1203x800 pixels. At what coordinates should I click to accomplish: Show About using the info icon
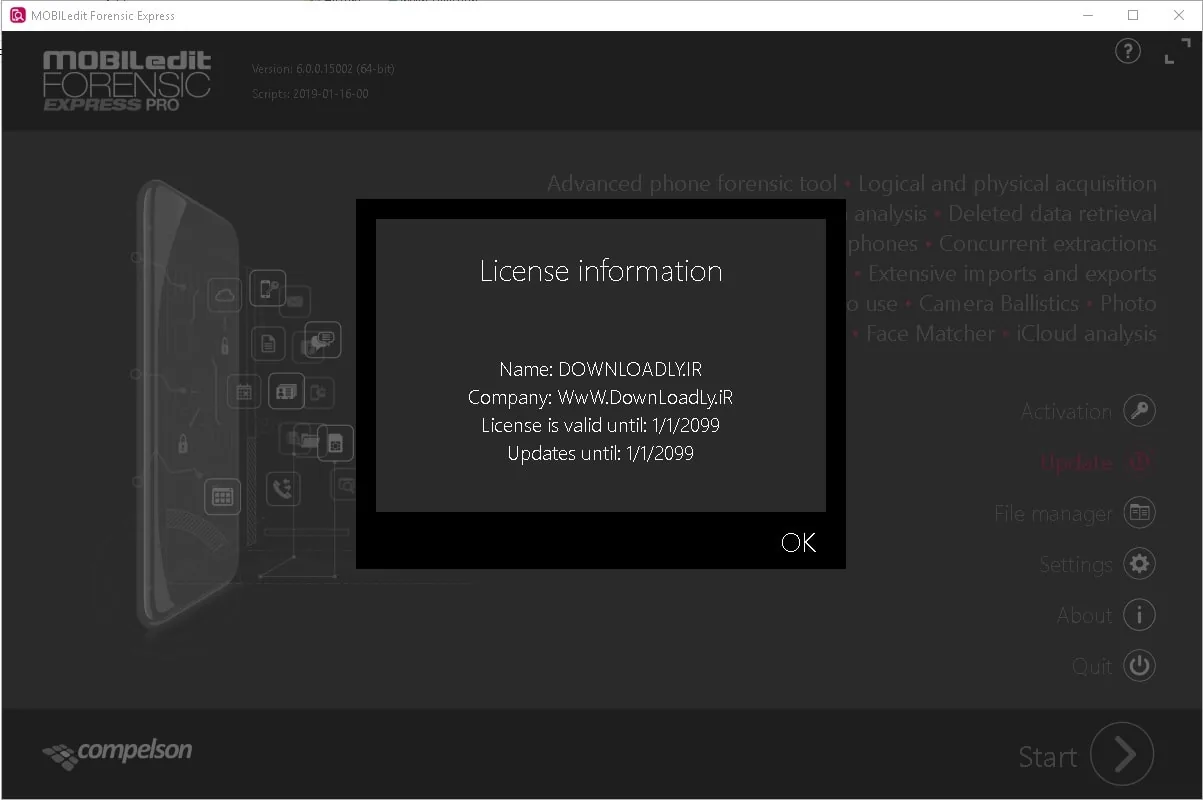click(1139, 615)
